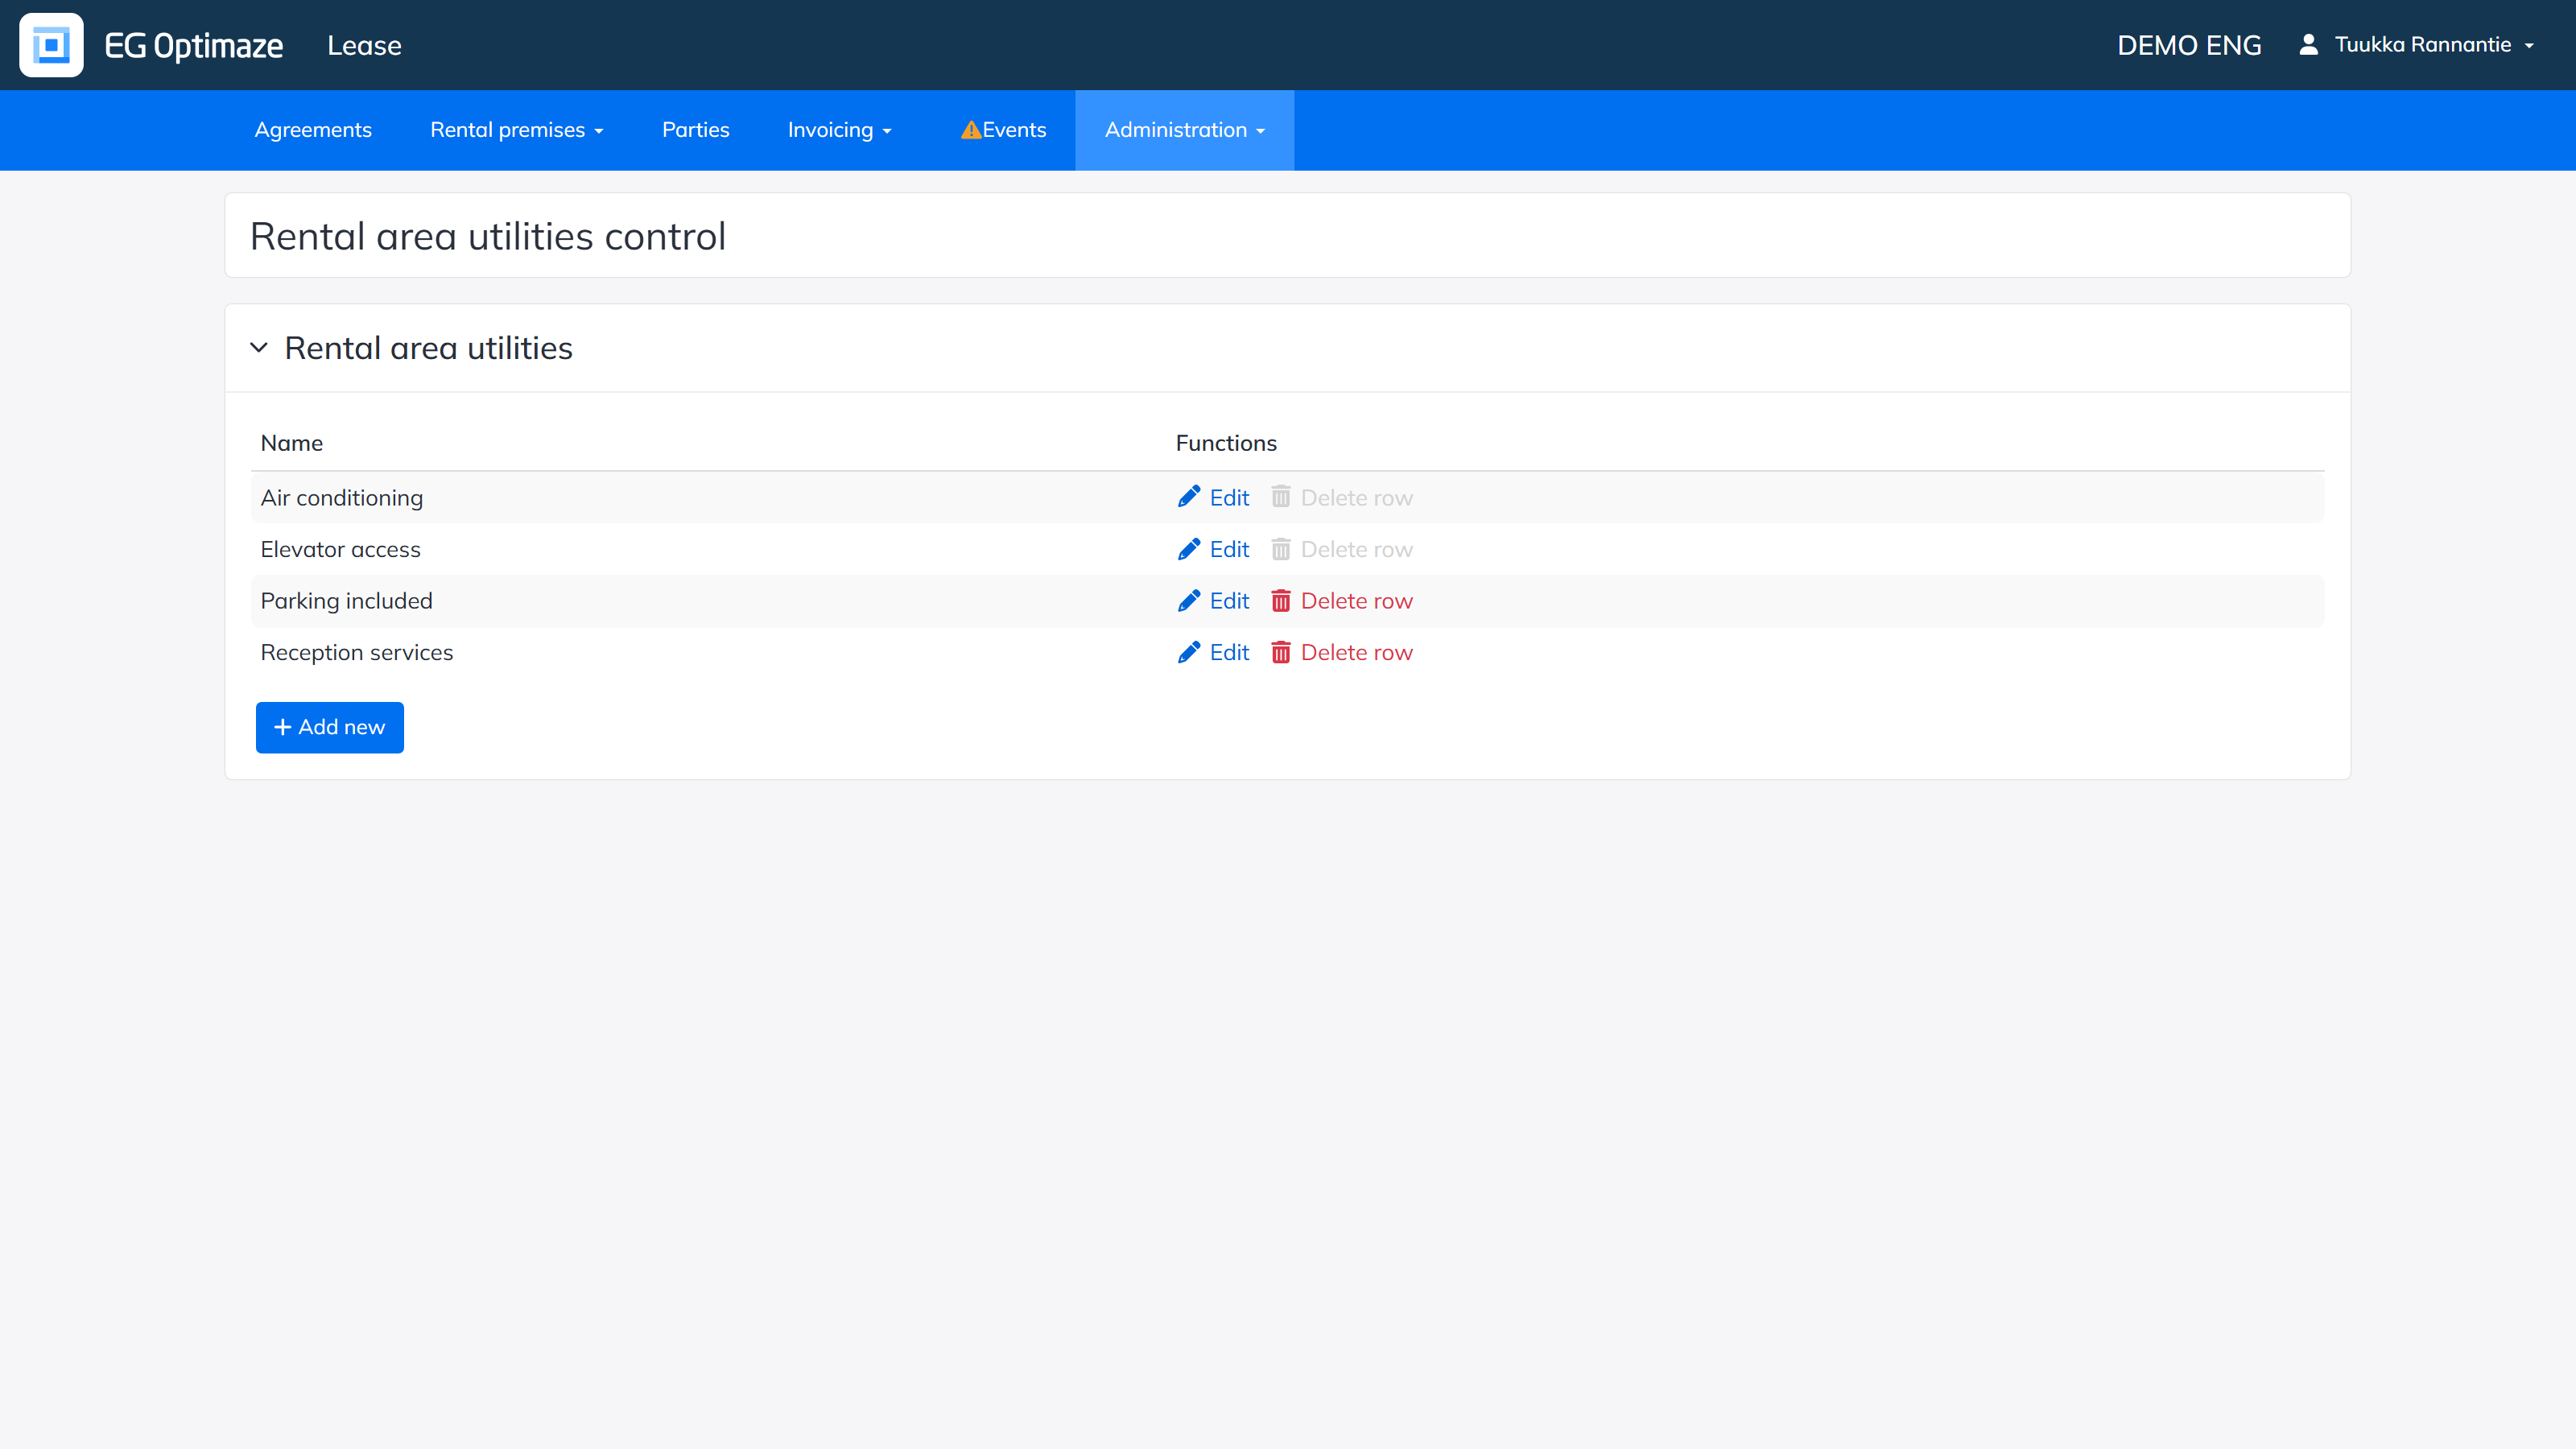
Task: Click Add new button
Action: [329, 727]
